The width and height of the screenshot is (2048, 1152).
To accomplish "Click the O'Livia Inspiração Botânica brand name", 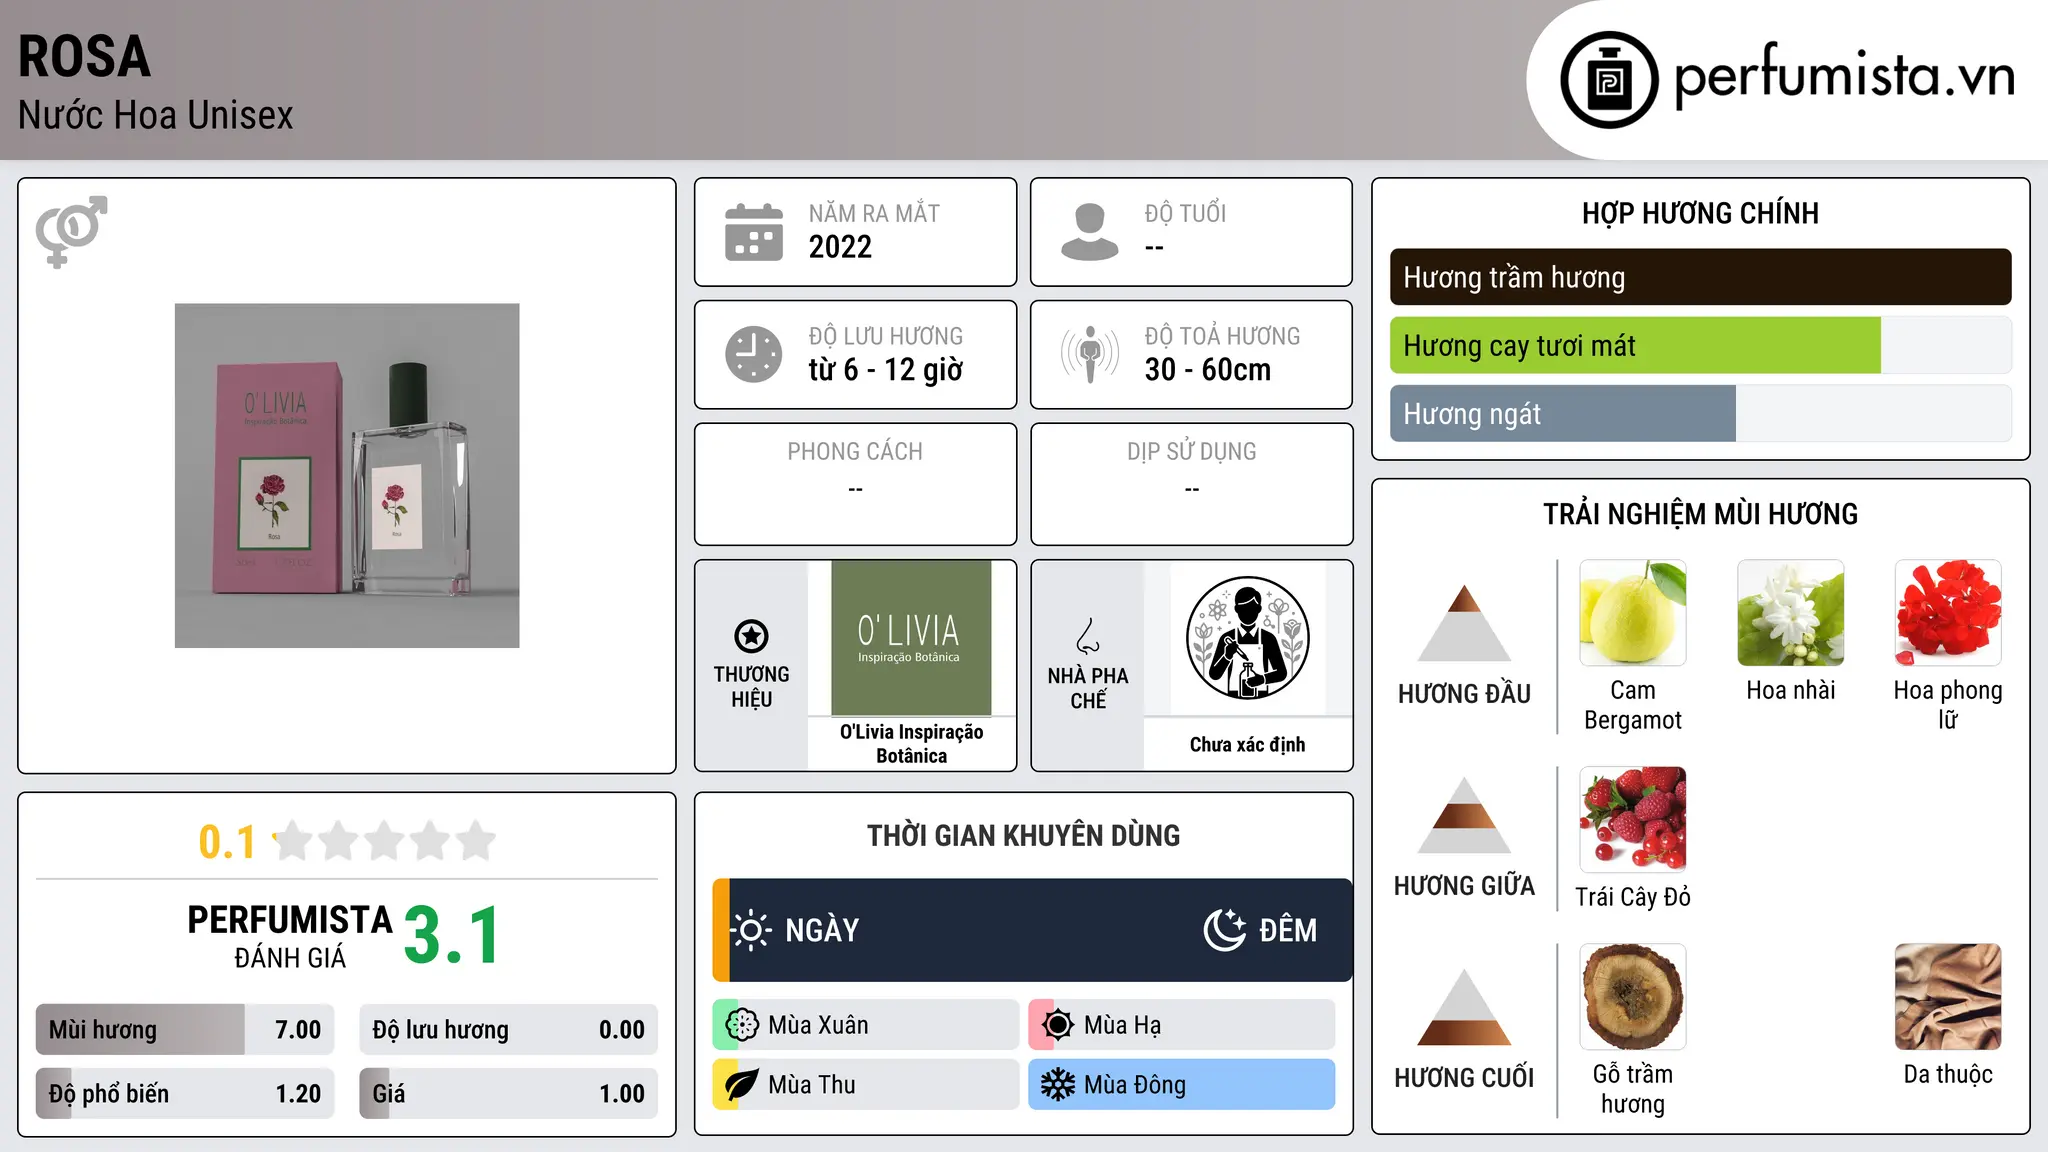I will 911,744.
